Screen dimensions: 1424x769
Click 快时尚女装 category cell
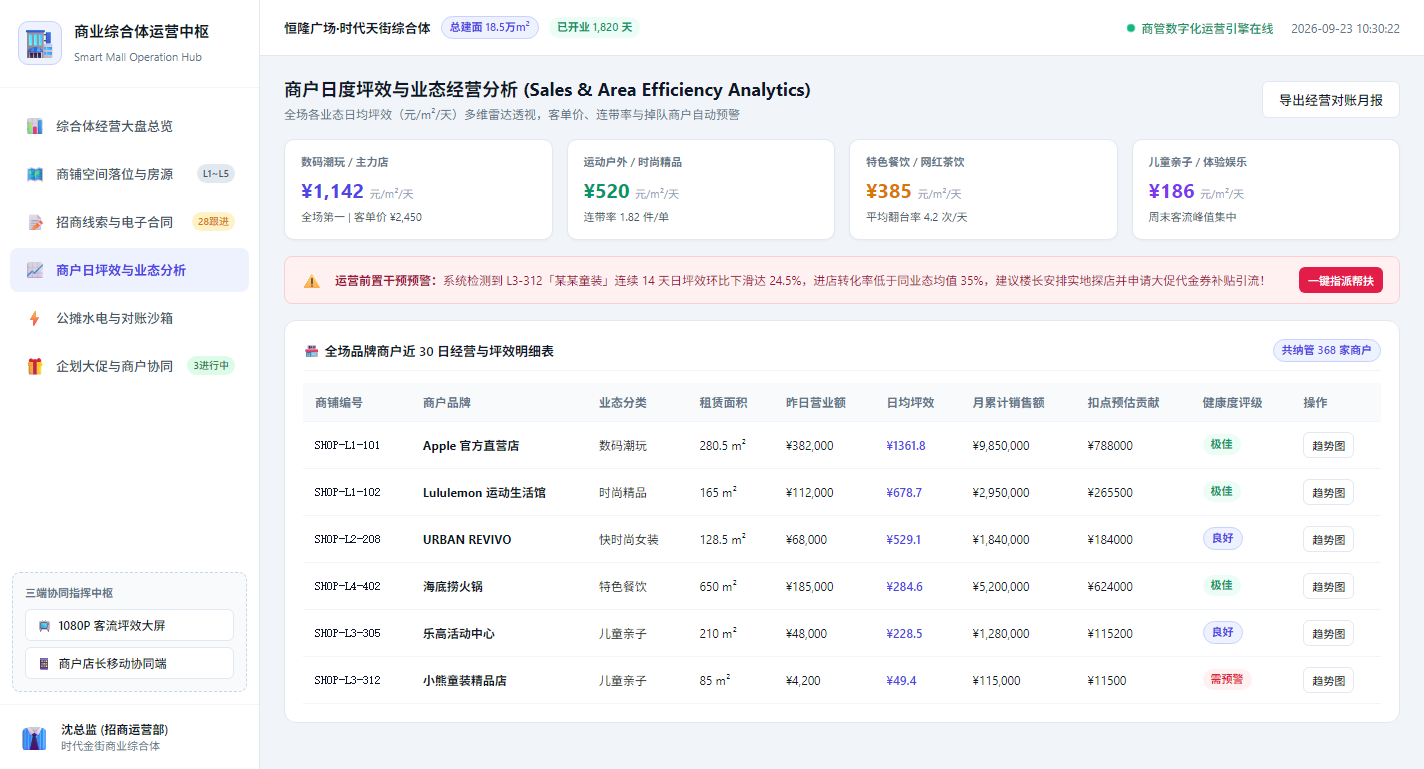click(x=629, y=539)
